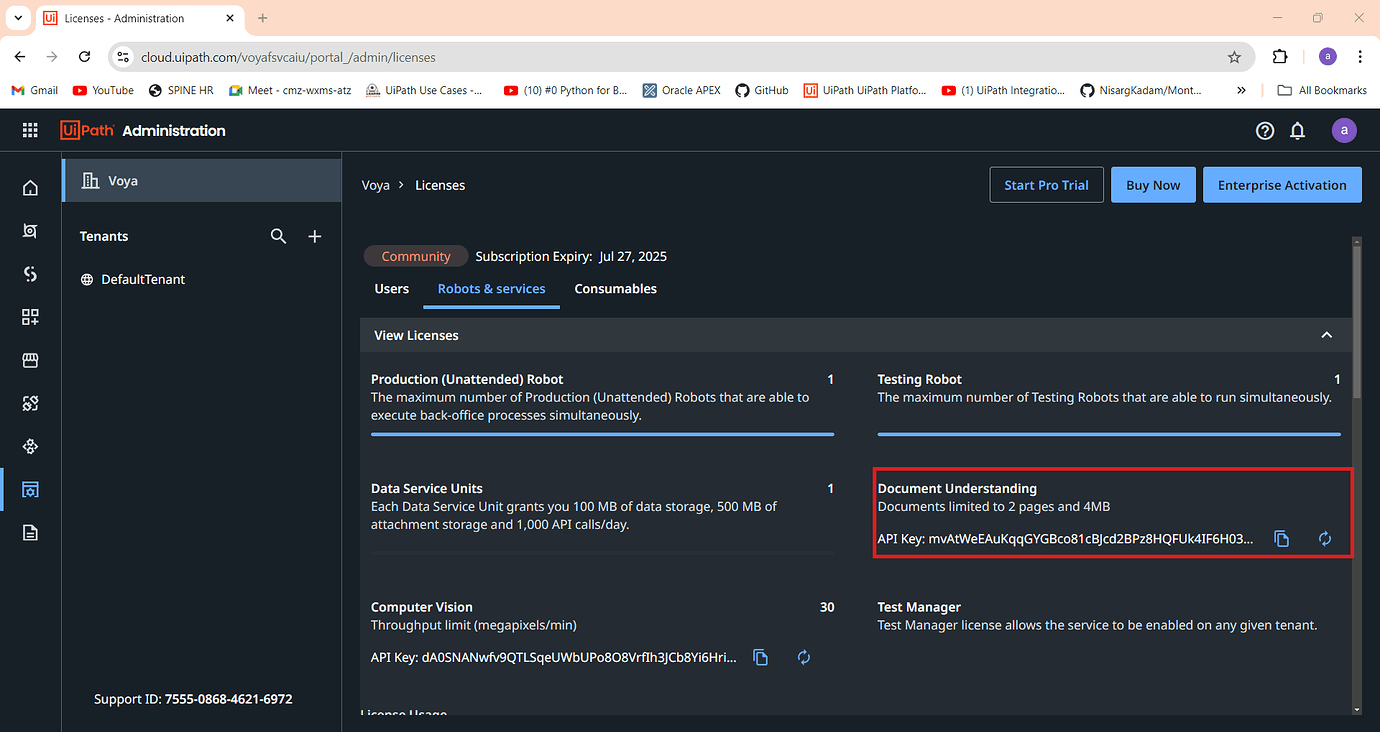Copy the Computer Vision API key

pyautogui.click(x=760, y=657)
